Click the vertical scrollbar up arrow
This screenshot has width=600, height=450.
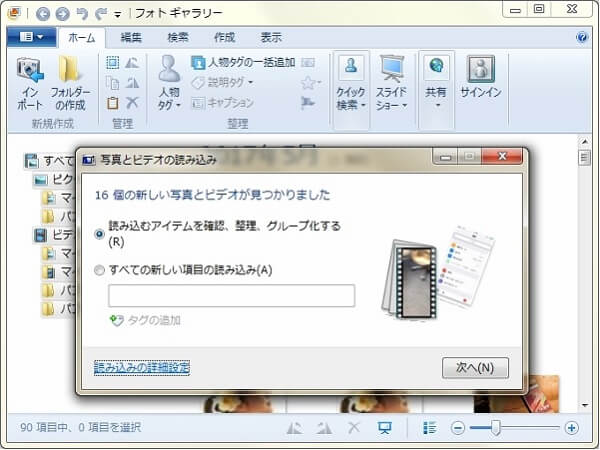584,142
